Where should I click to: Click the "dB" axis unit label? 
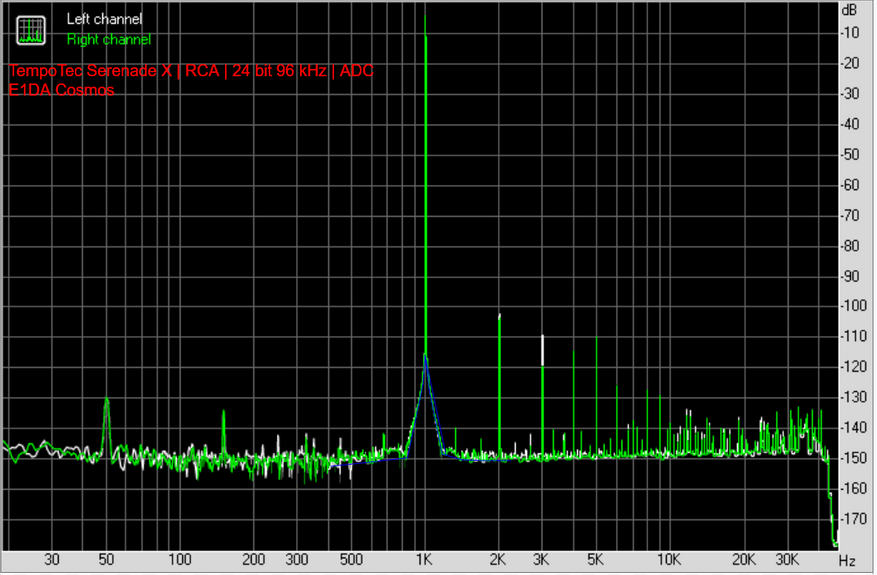point(848,10)
